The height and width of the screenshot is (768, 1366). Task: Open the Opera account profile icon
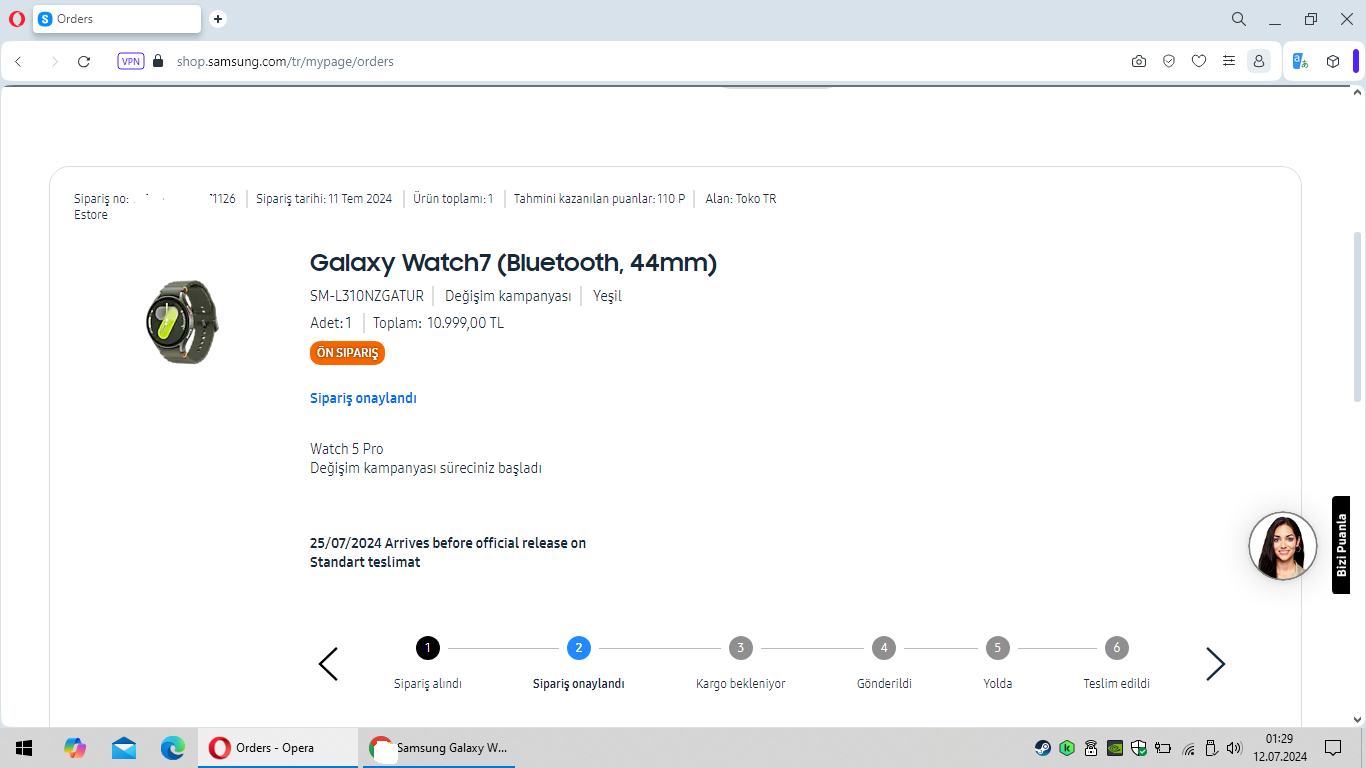point(1259,61)
